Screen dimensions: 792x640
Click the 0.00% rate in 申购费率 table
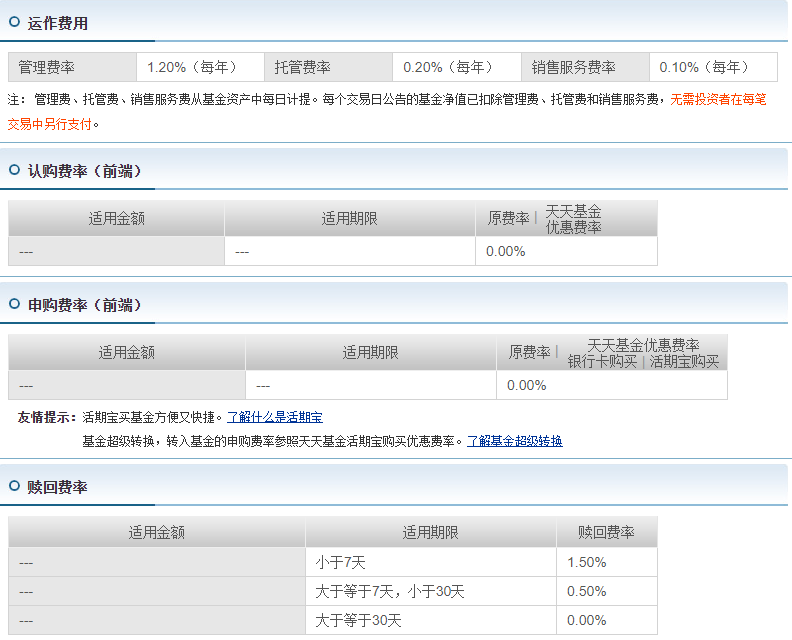(x=526, y=385)
